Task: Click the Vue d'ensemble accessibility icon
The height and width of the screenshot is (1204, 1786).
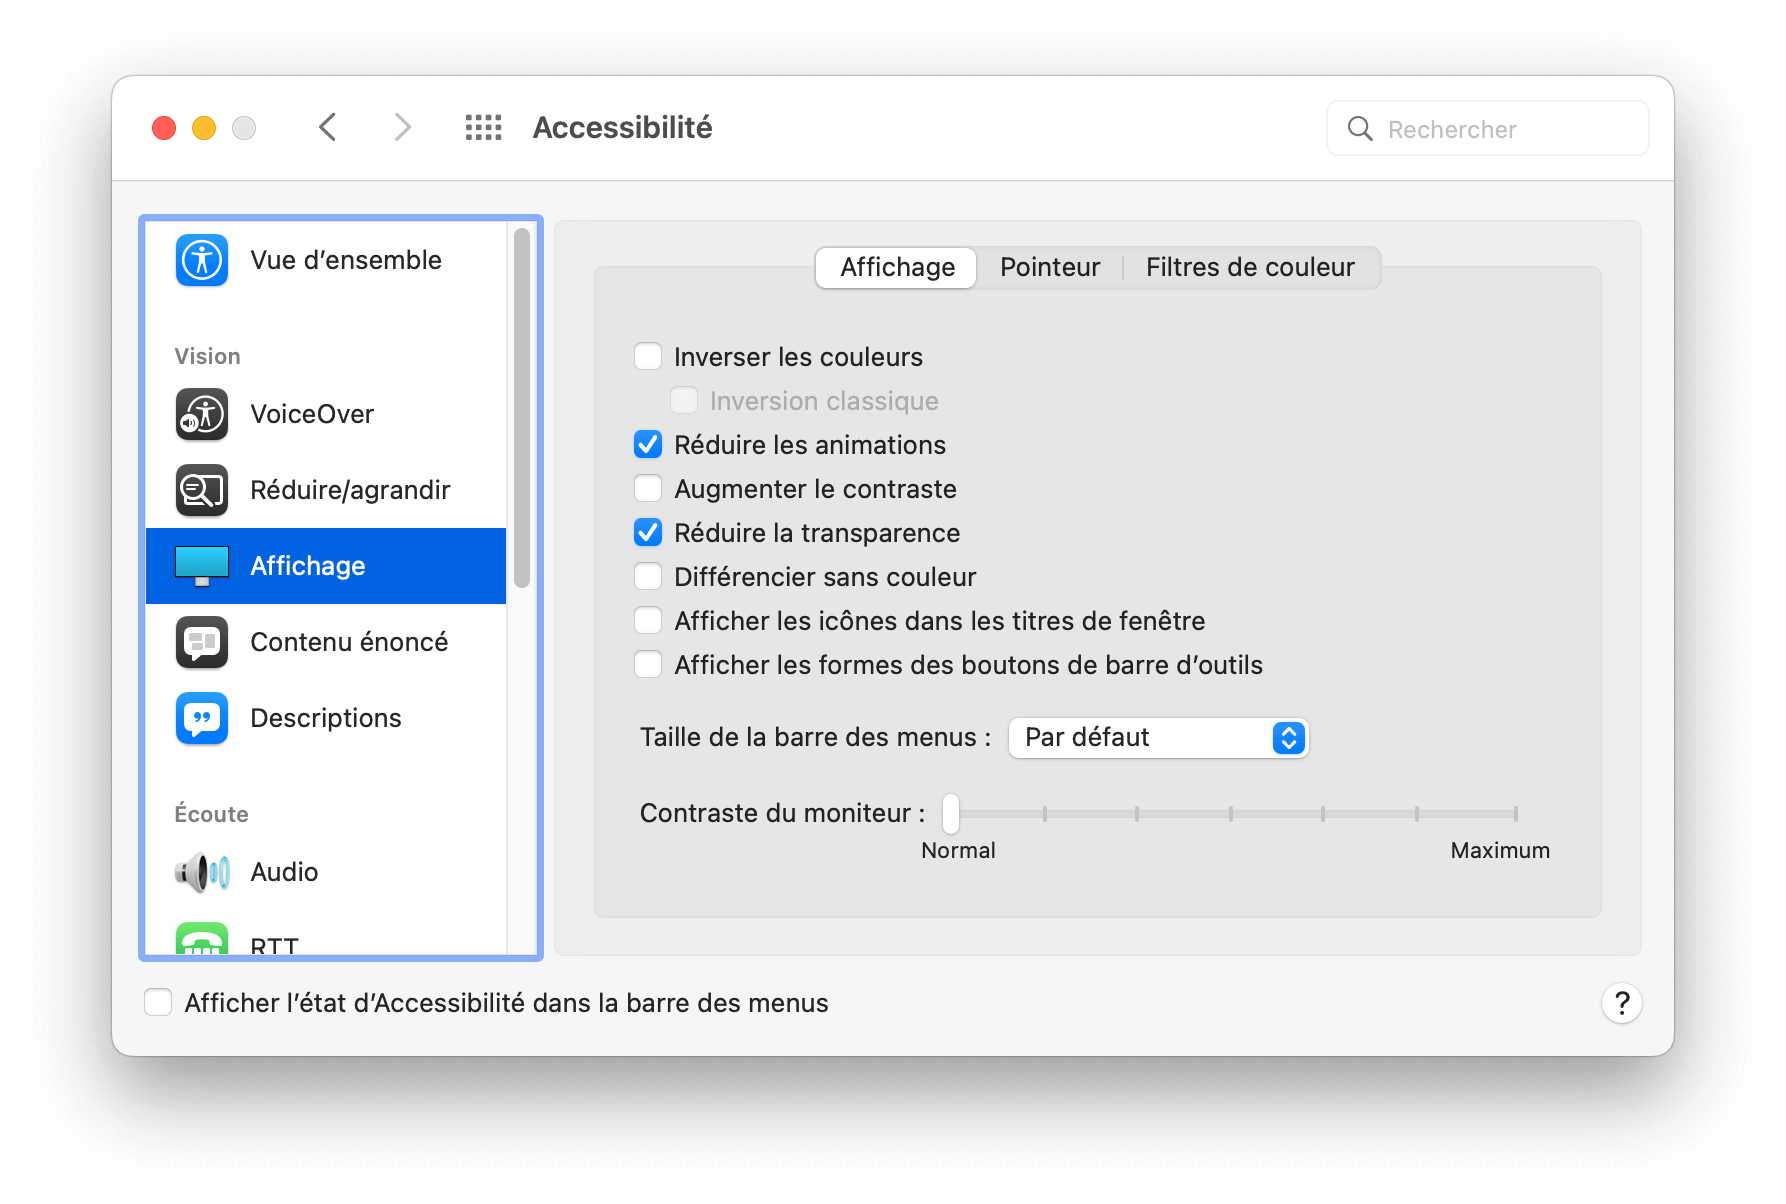Action: 202,260
